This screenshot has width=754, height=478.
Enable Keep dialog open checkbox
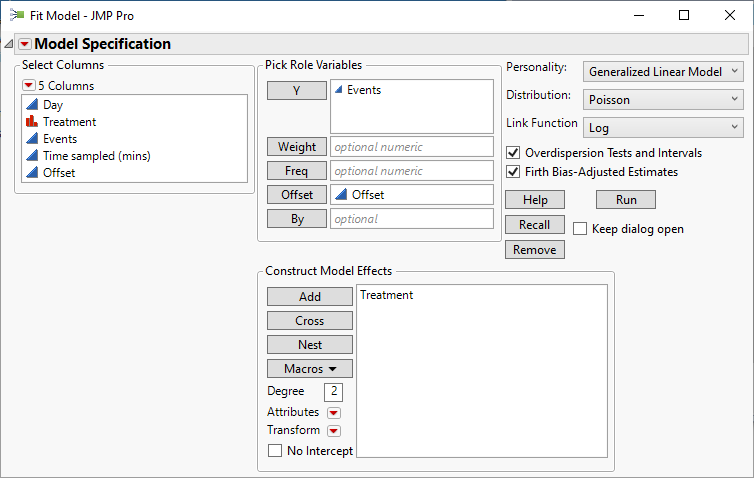coord(580,229)
